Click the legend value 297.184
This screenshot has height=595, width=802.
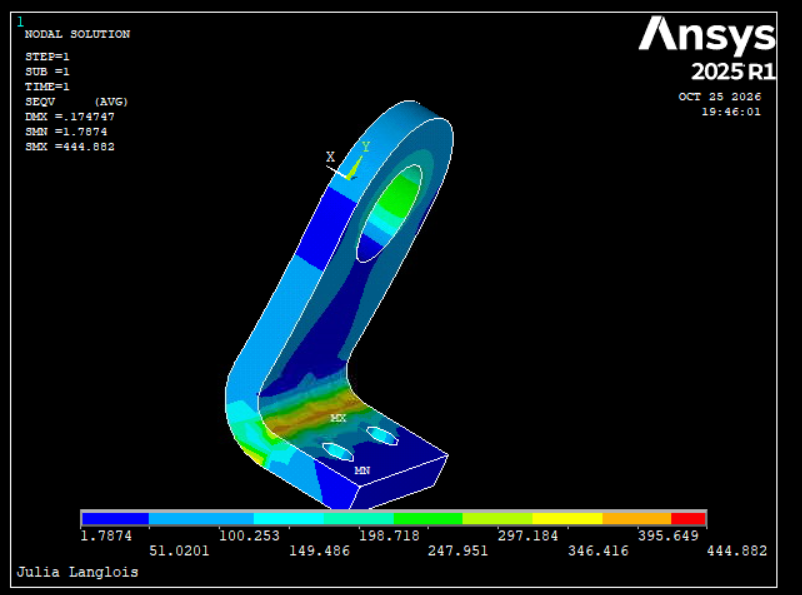coord(528,536)
